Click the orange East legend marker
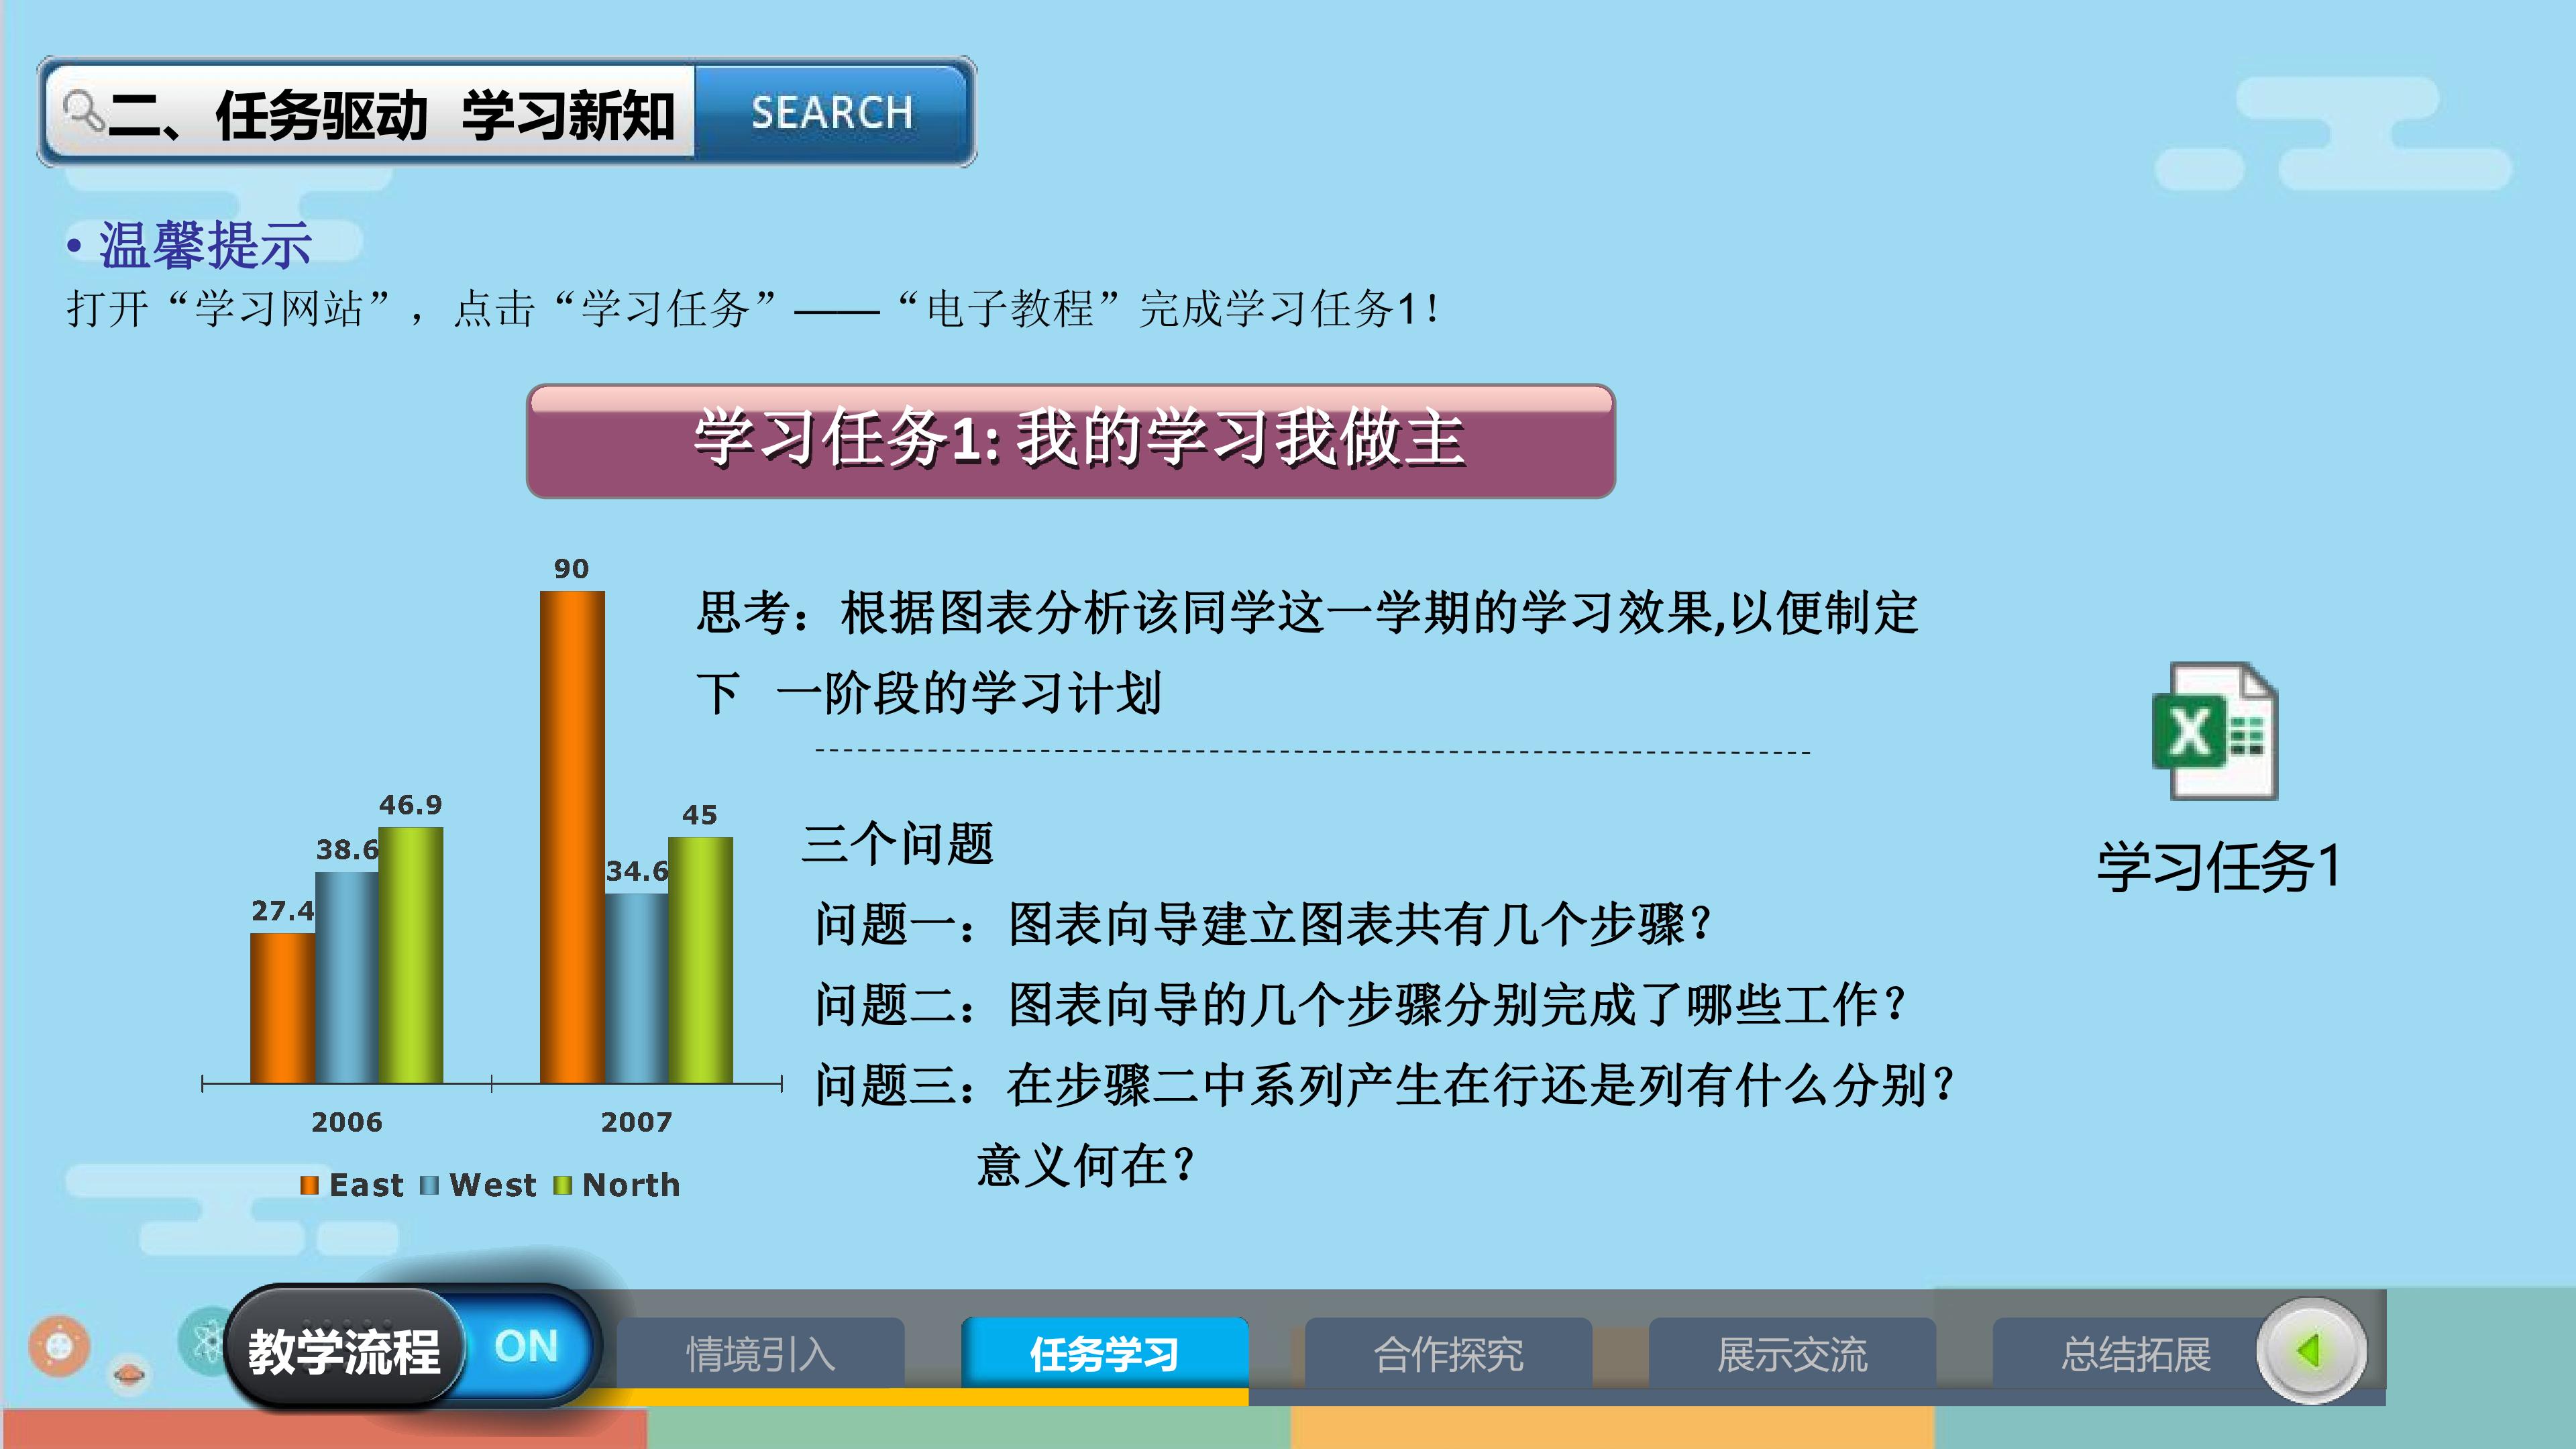 pyautogui.click(x=309, y=1185)
